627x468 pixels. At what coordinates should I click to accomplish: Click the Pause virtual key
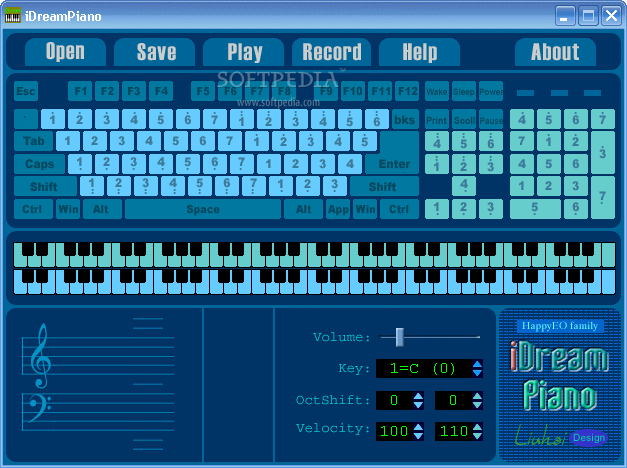pyautogui.click(x=491, y=119)
